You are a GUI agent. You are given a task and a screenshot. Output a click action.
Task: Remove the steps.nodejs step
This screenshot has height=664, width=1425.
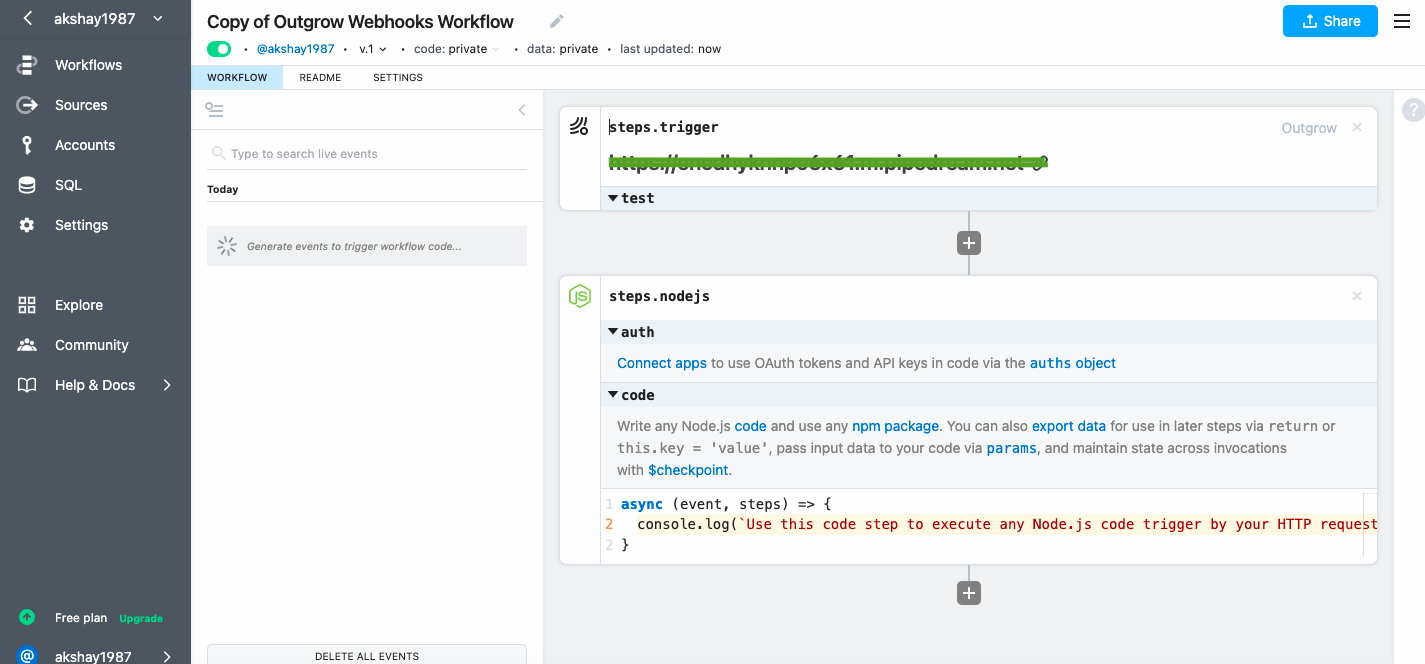(1357, 296)
